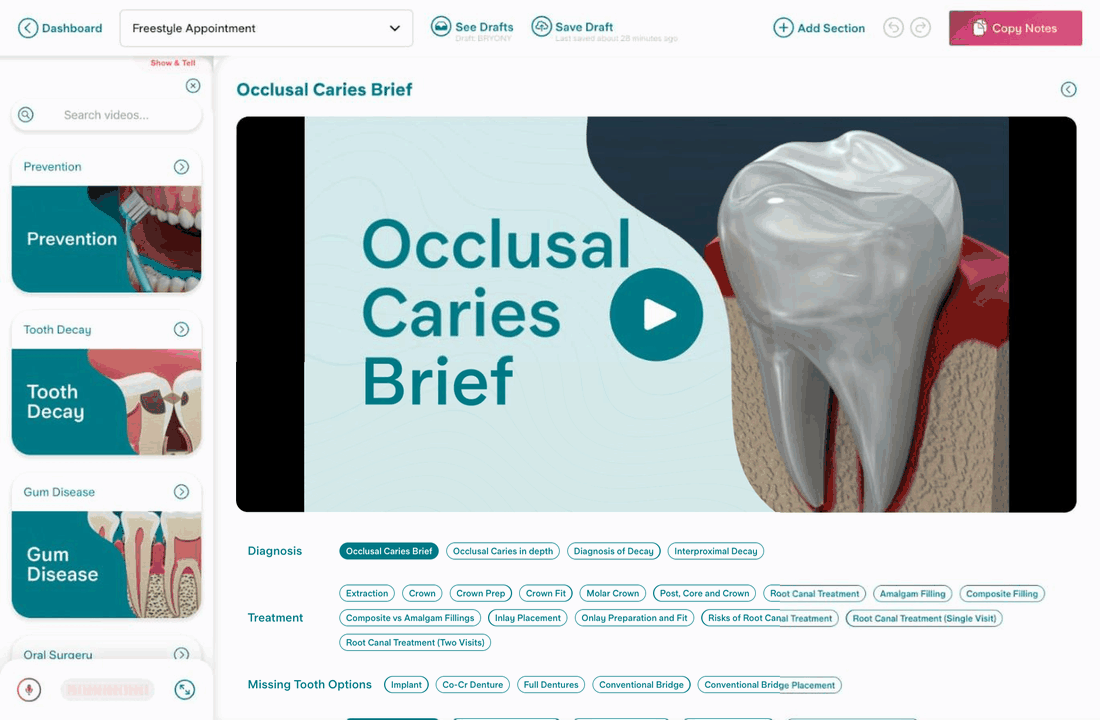
Task: Choose the Implant video option
Action: [406, 685]
